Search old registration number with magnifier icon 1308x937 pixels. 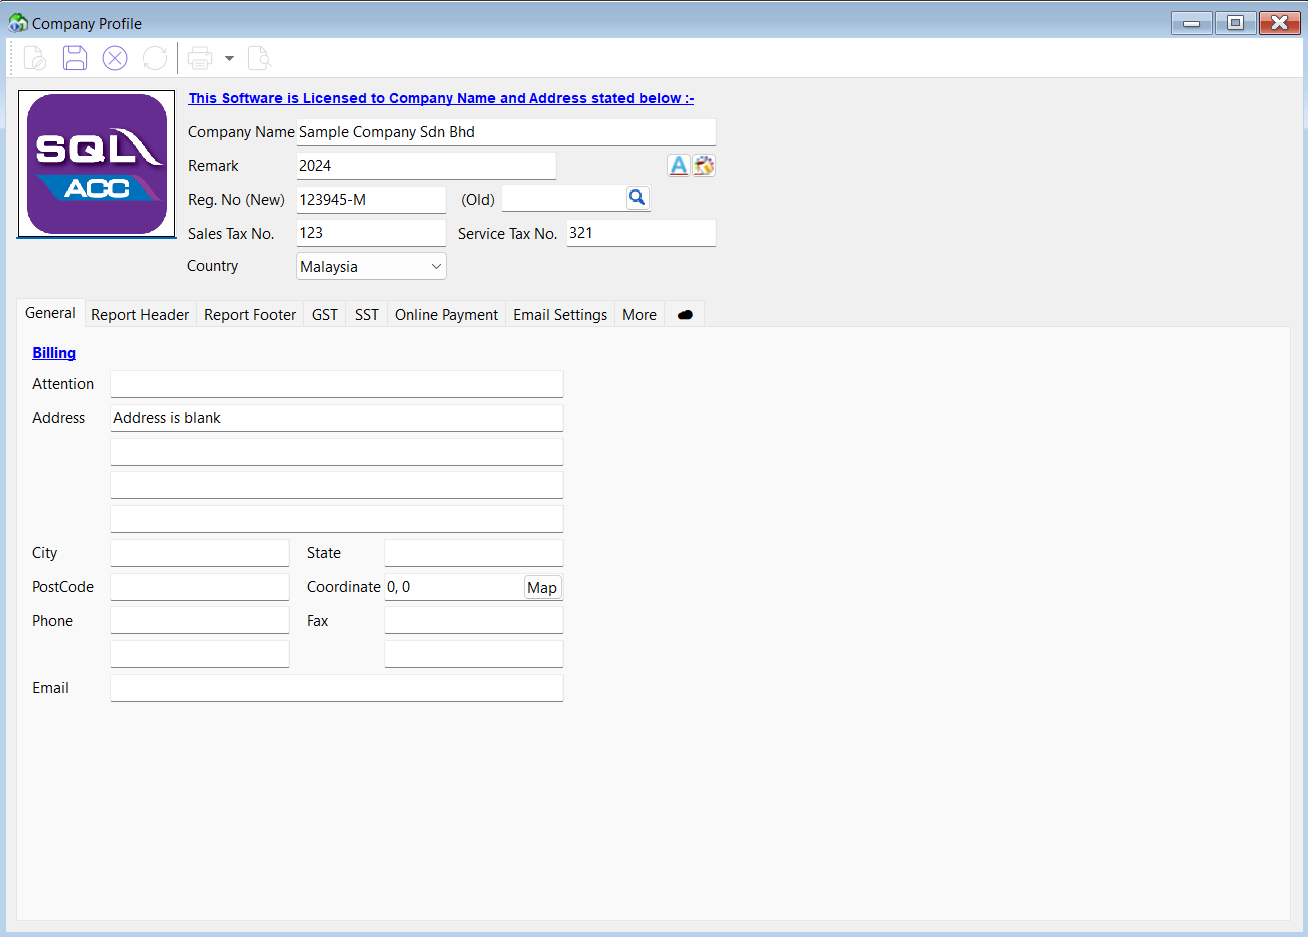637,198
